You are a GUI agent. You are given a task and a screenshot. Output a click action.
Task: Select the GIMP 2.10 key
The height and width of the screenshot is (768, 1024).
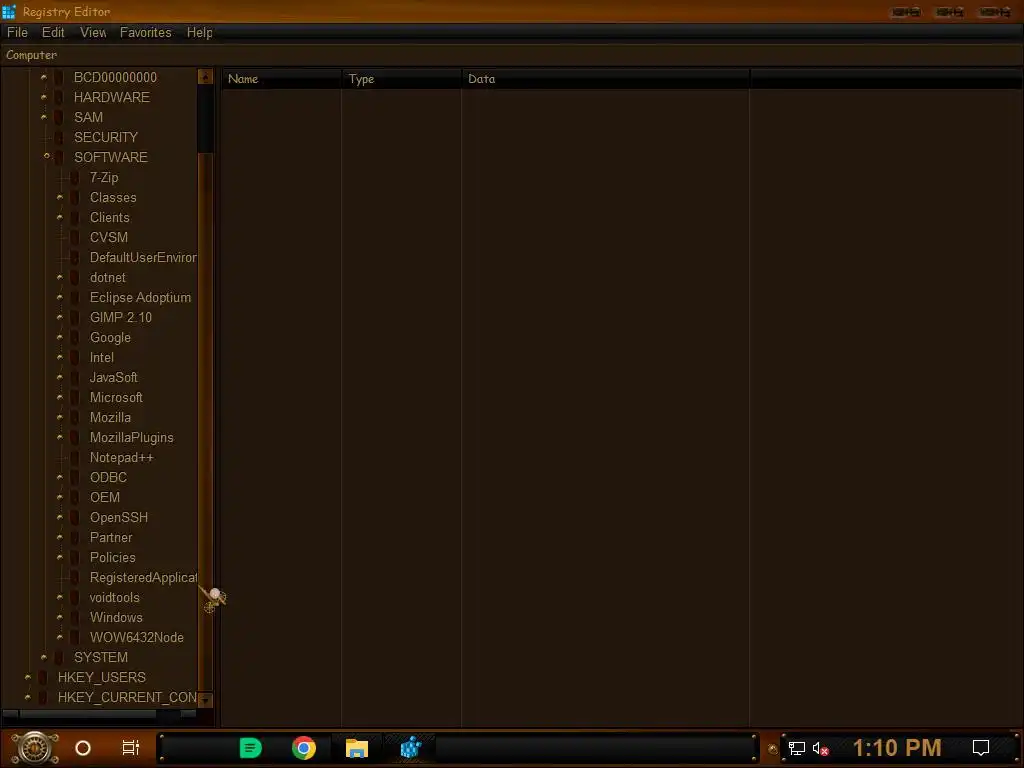tap(121, 317)
